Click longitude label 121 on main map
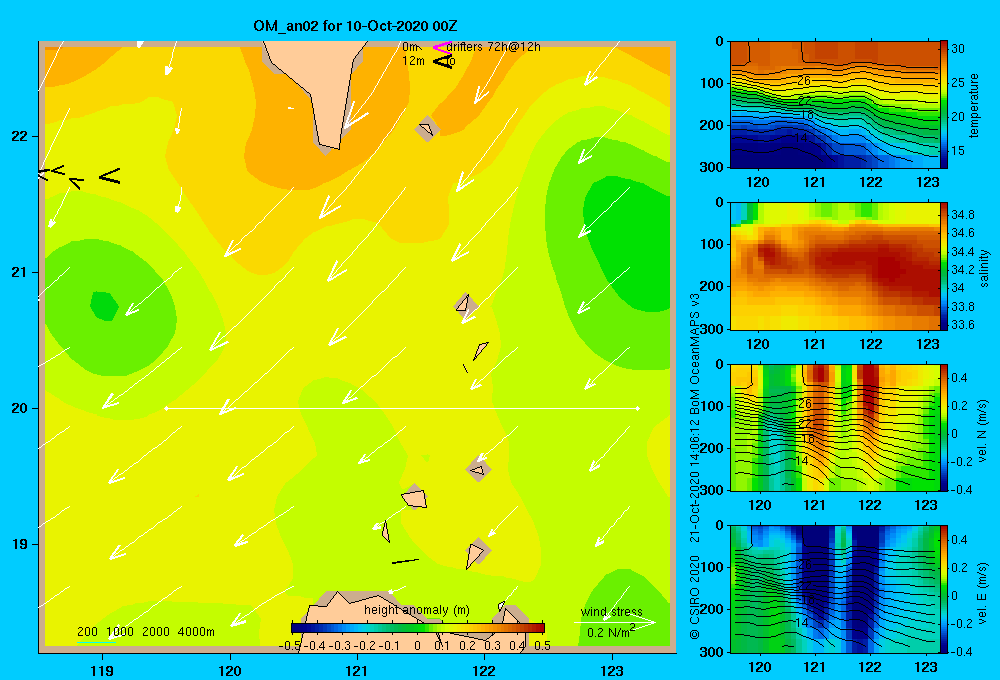1000x680 pixels. (x=357, y=670)
